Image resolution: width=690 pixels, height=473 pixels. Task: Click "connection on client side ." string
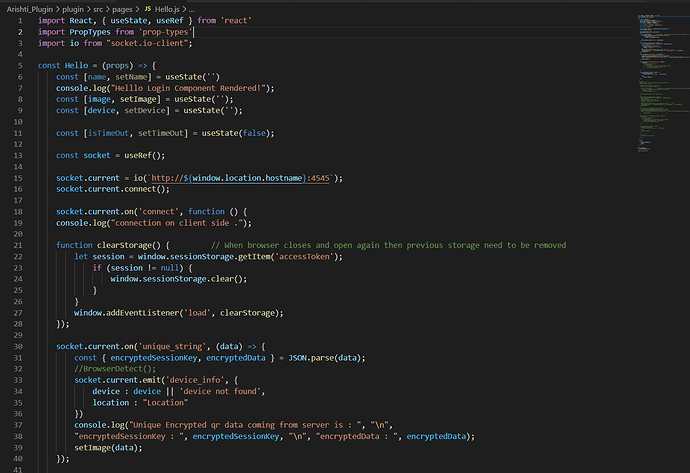click(x=179, y=223)
